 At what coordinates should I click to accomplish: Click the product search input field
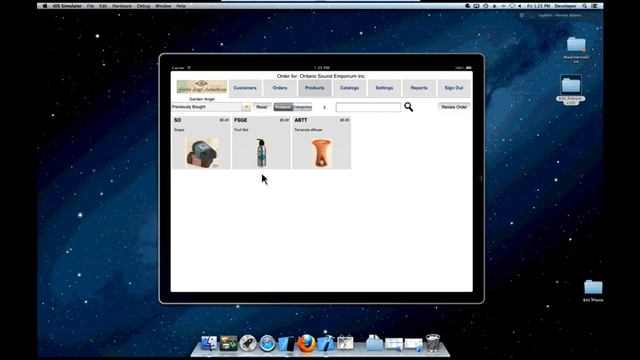point(368,107)
